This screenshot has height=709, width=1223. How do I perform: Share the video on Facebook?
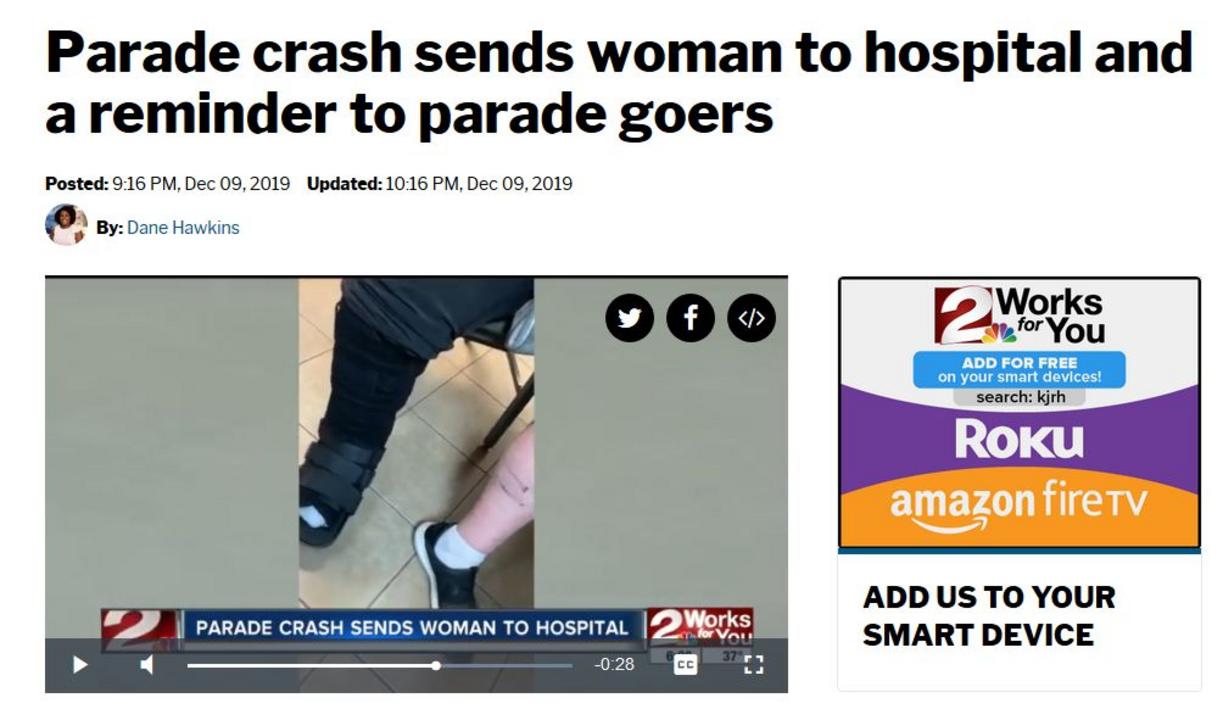pos(690,318)
